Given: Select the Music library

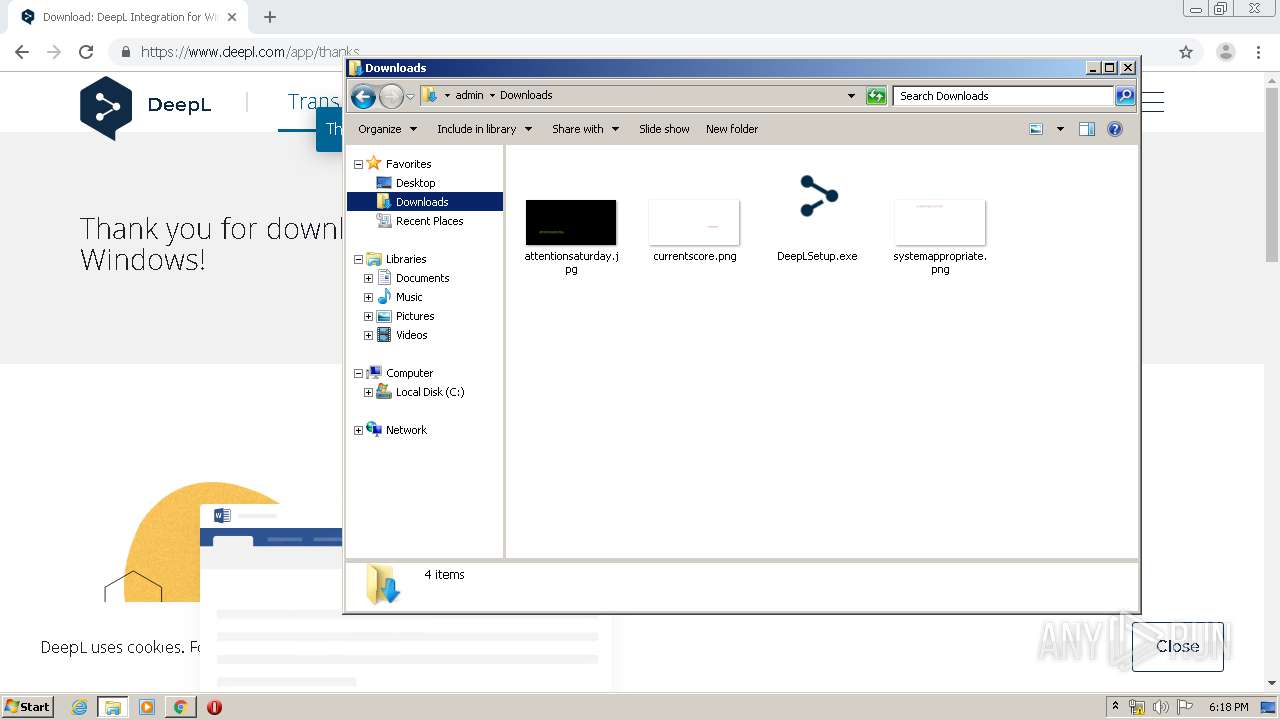Looking at the screenshot, I should click(409, 297).
